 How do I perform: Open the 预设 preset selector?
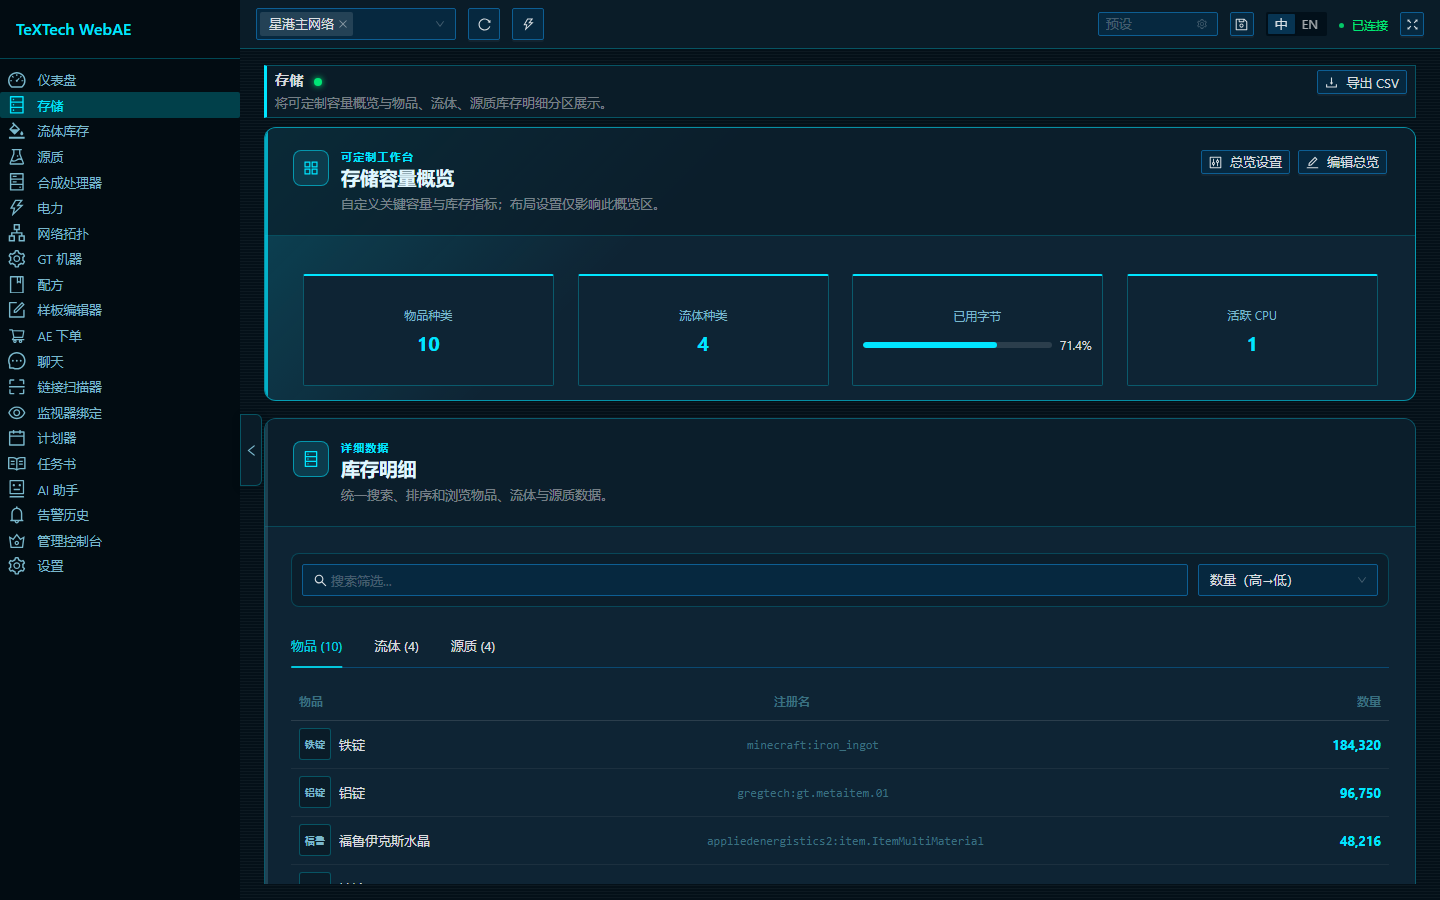[x=1157, y=24]
